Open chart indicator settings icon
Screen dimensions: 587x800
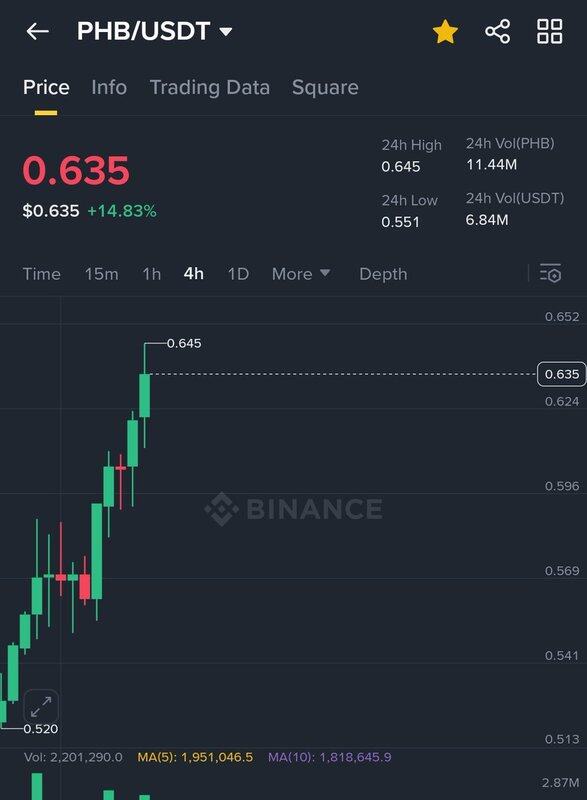coord(550,273)
